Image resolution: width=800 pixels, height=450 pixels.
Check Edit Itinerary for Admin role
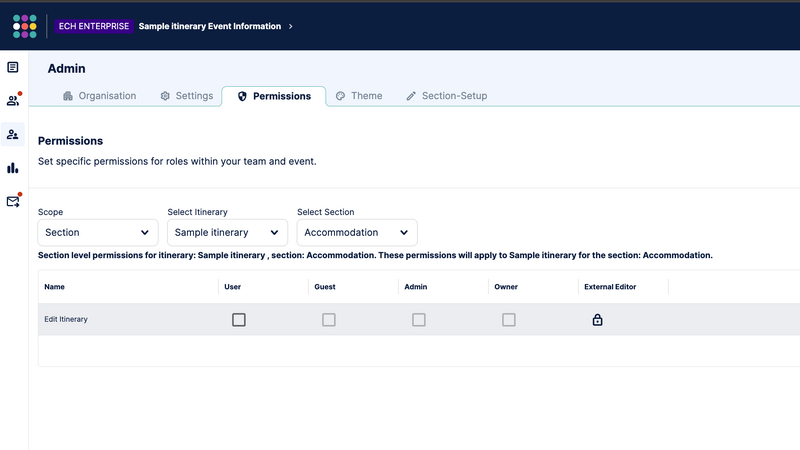(x=419, y=320)
